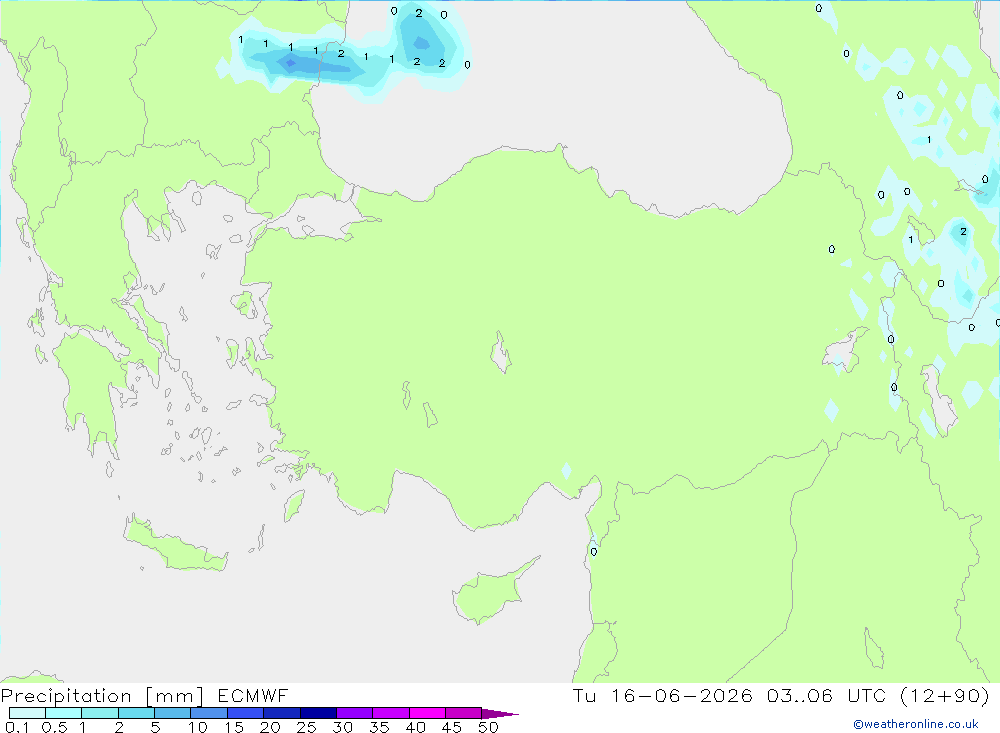Select the '20' legend scale label

click(x=270, y=727)
